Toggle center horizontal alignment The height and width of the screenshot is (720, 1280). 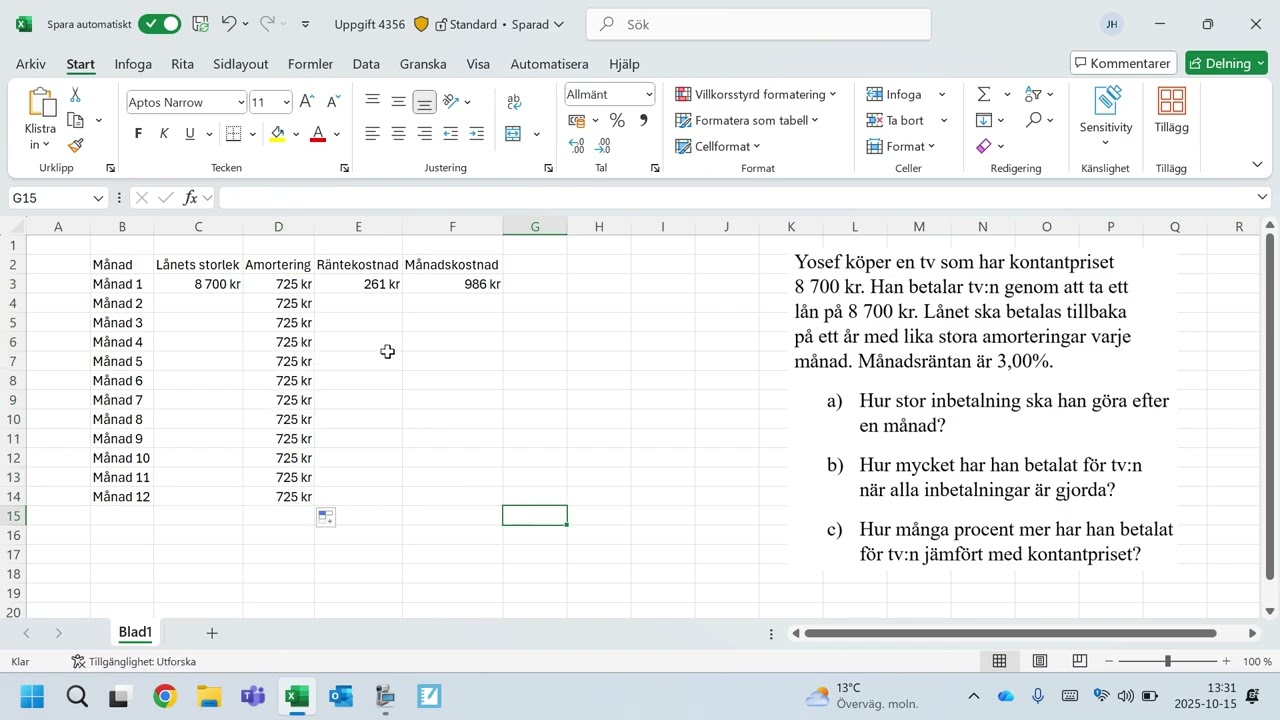coord(398,134)
